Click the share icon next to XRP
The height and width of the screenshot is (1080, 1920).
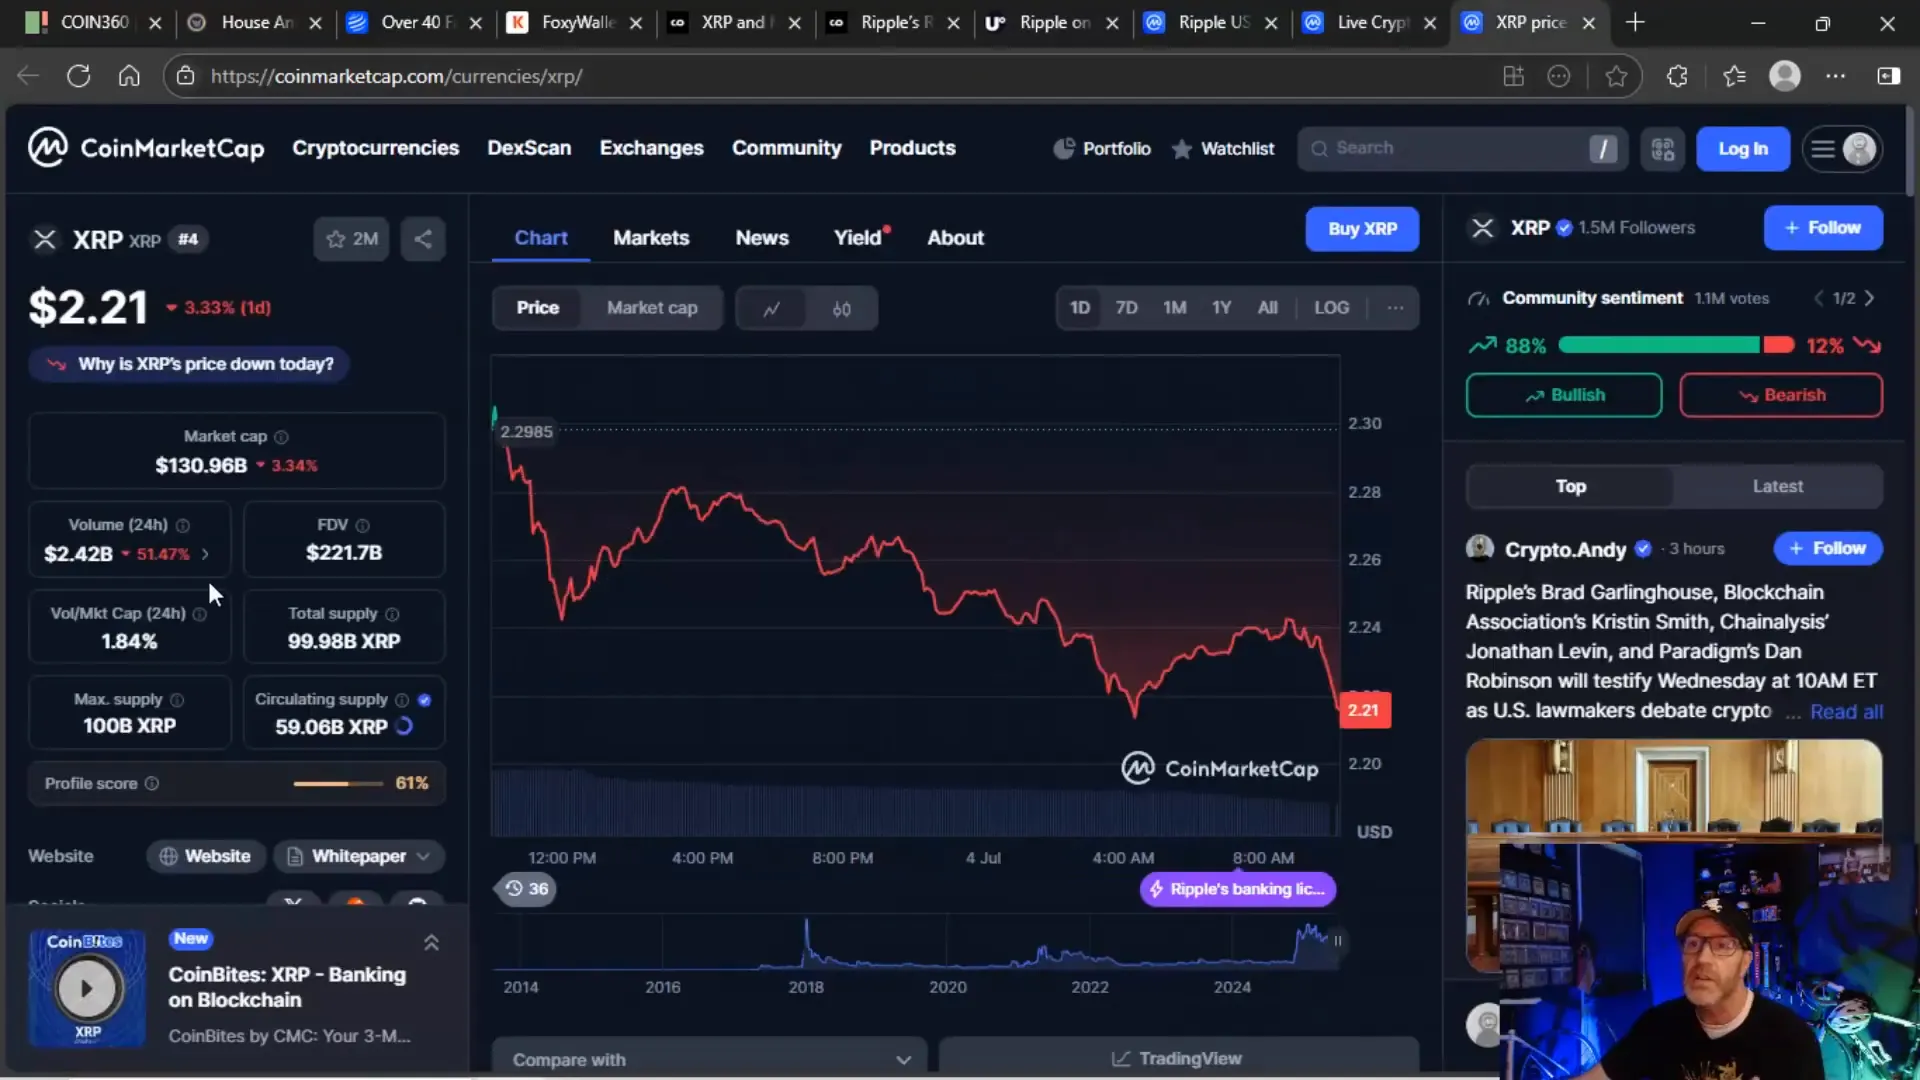(x=423, y=239)
